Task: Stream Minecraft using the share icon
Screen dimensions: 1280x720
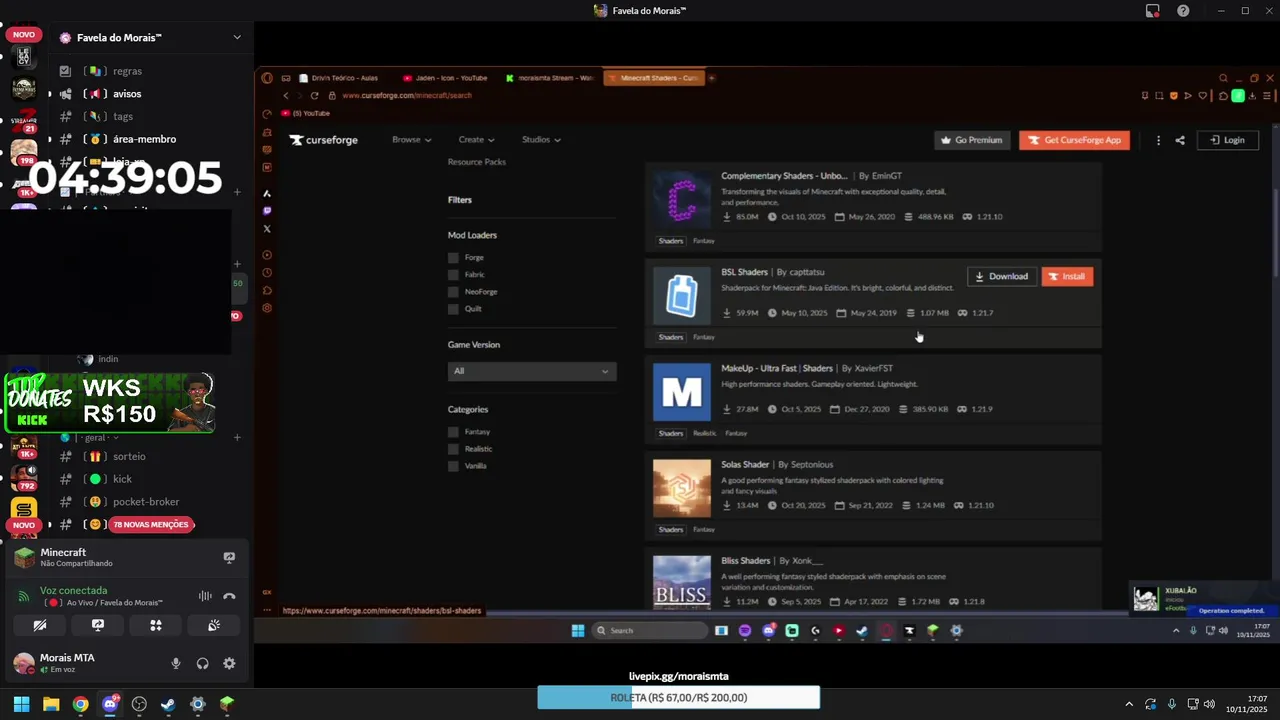Action: [x=229, y=557]
